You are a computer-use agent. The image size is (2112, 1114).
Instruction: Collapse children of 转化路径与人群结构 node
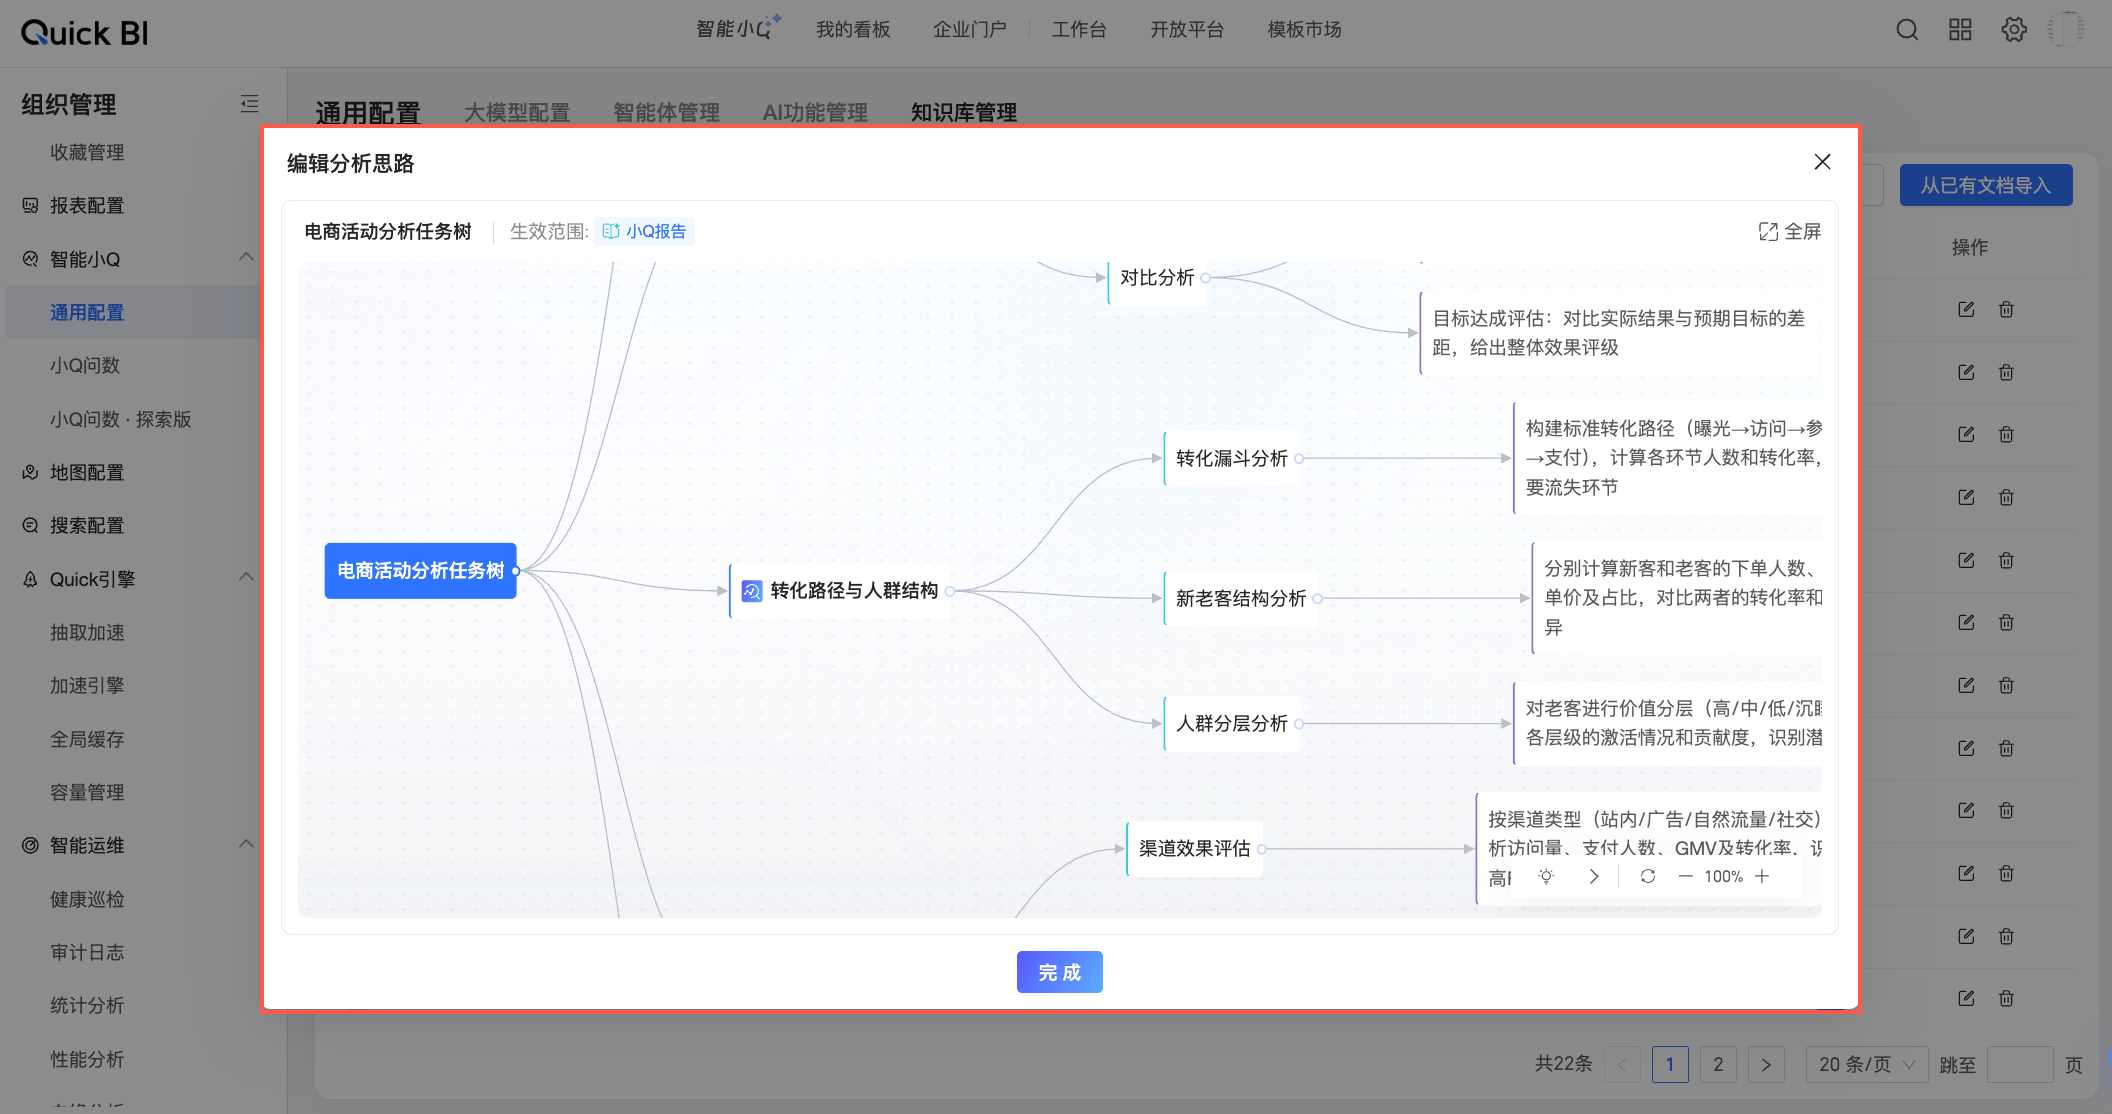point(949,591)
